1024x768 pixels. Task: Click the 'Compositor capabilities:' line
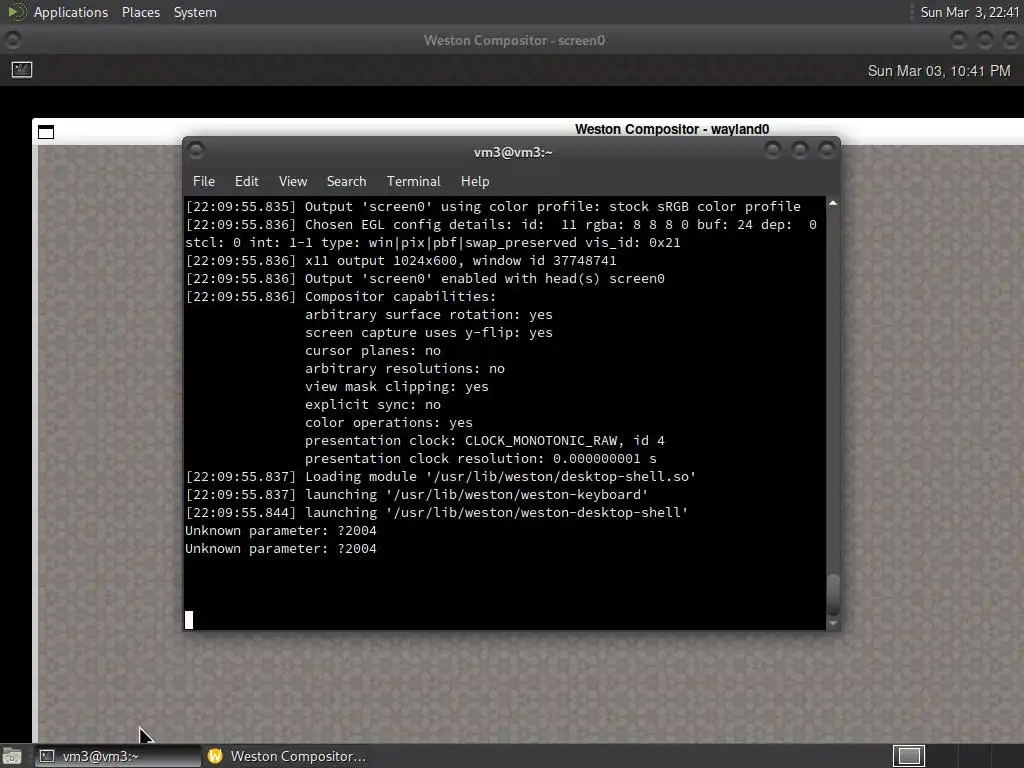341,296
